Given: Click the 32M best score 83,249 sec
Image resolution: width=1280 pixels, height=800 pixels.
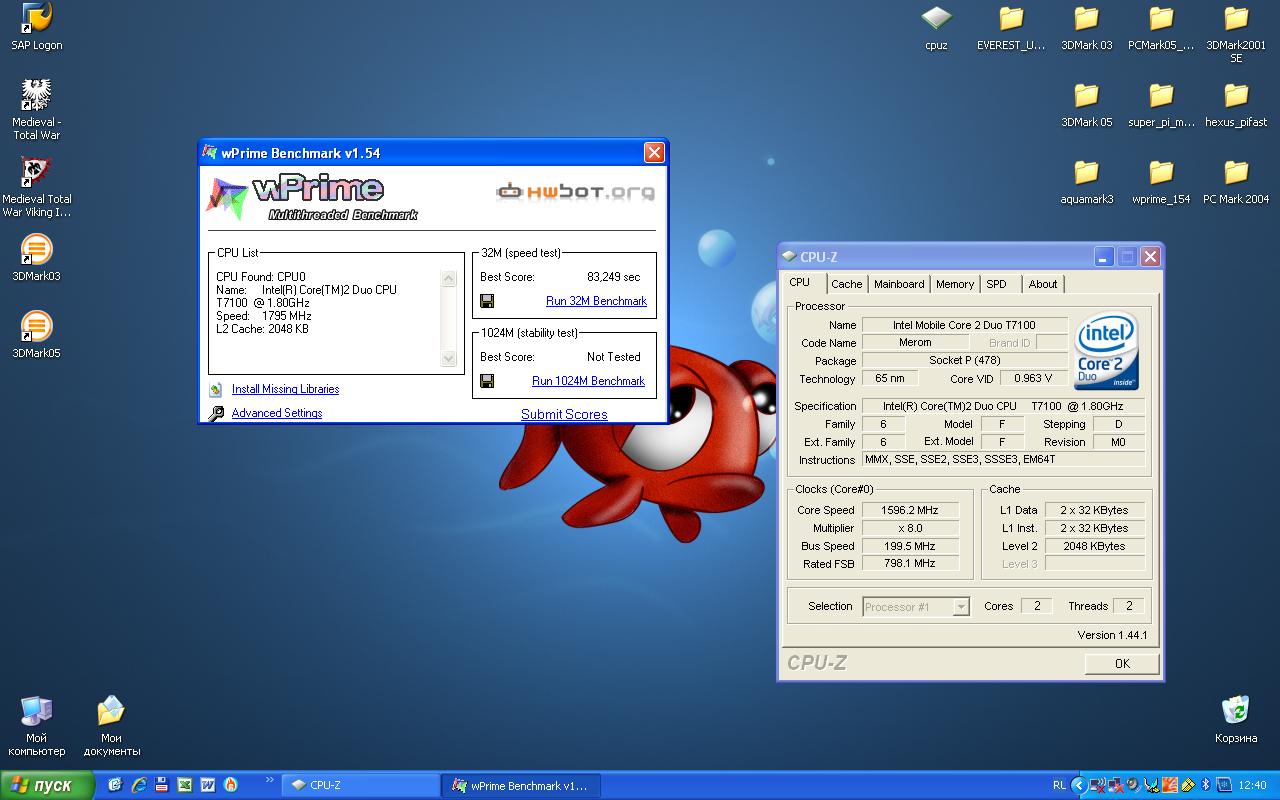Looking at the screenshot, I should (614, 277).
